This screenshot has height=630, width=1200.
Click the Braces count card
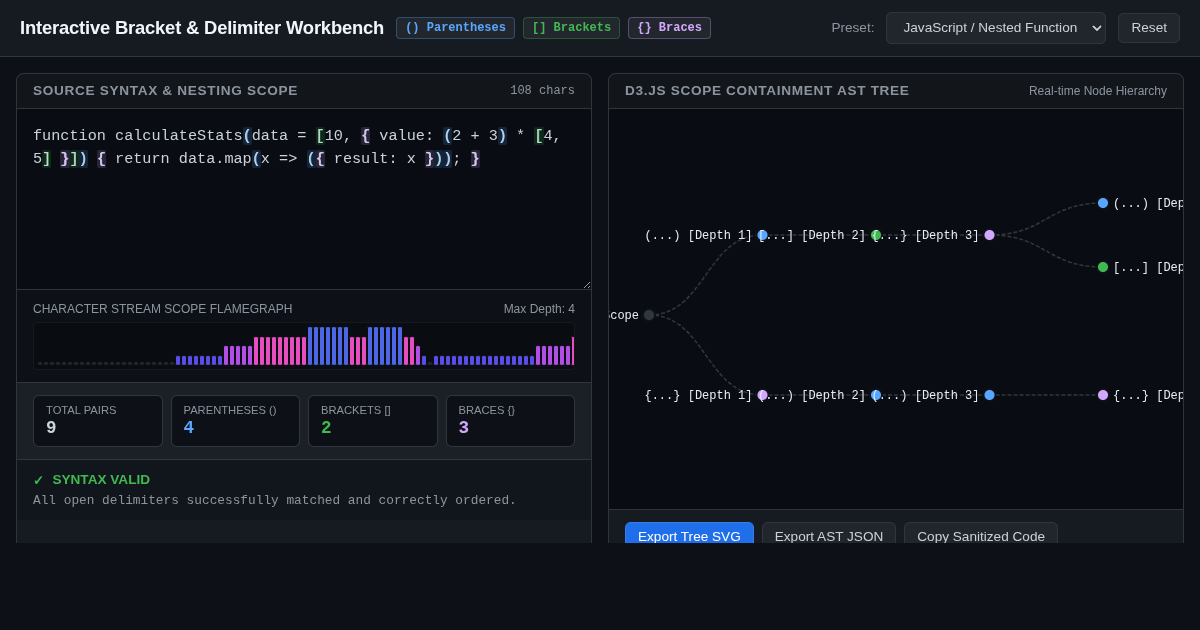[510, 421]
